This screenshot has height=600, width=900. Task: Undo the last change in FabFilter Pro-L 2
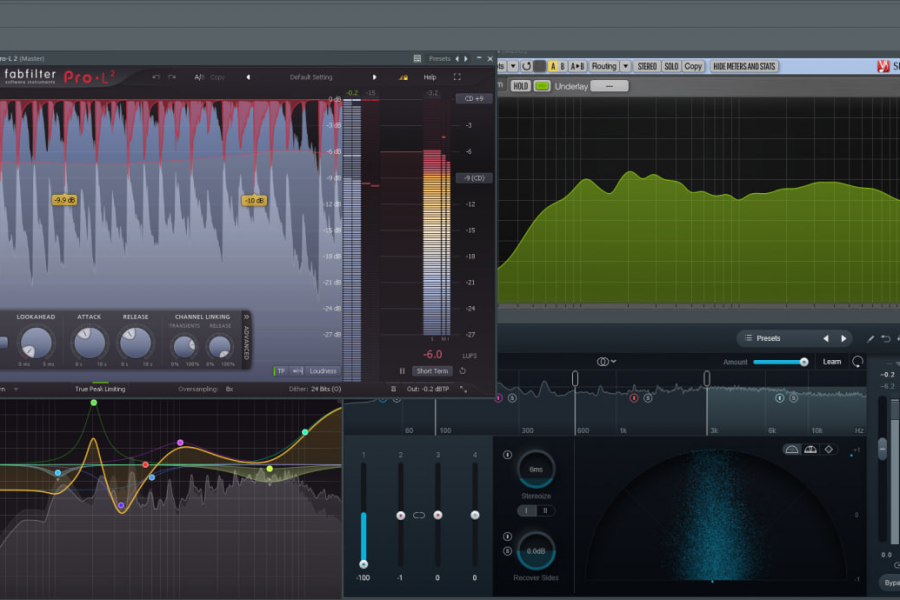coord(156,77)
